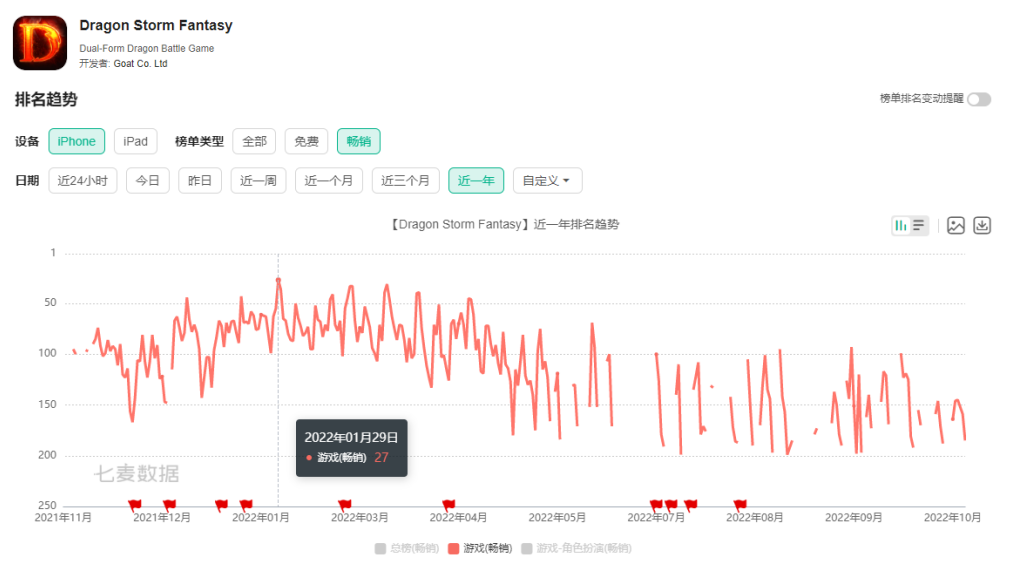Switch to the list view icon
This screenshot has height=568, width=1010.
(919, 225)
